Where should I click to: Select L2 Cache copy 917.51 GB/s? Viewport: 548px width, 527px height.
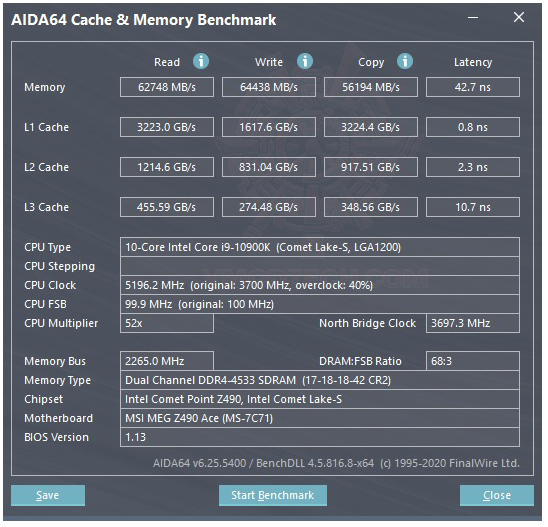click(372, 168)
